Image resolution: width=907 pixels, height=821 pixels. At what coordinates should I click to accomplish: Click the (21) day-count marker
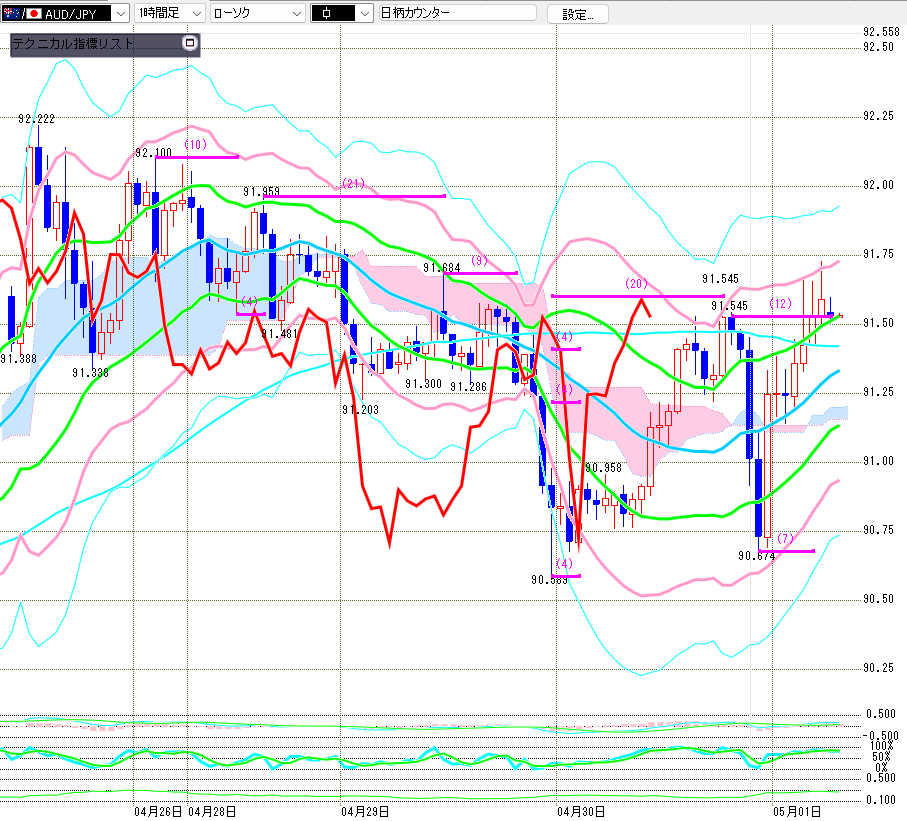tap(353, 184)
